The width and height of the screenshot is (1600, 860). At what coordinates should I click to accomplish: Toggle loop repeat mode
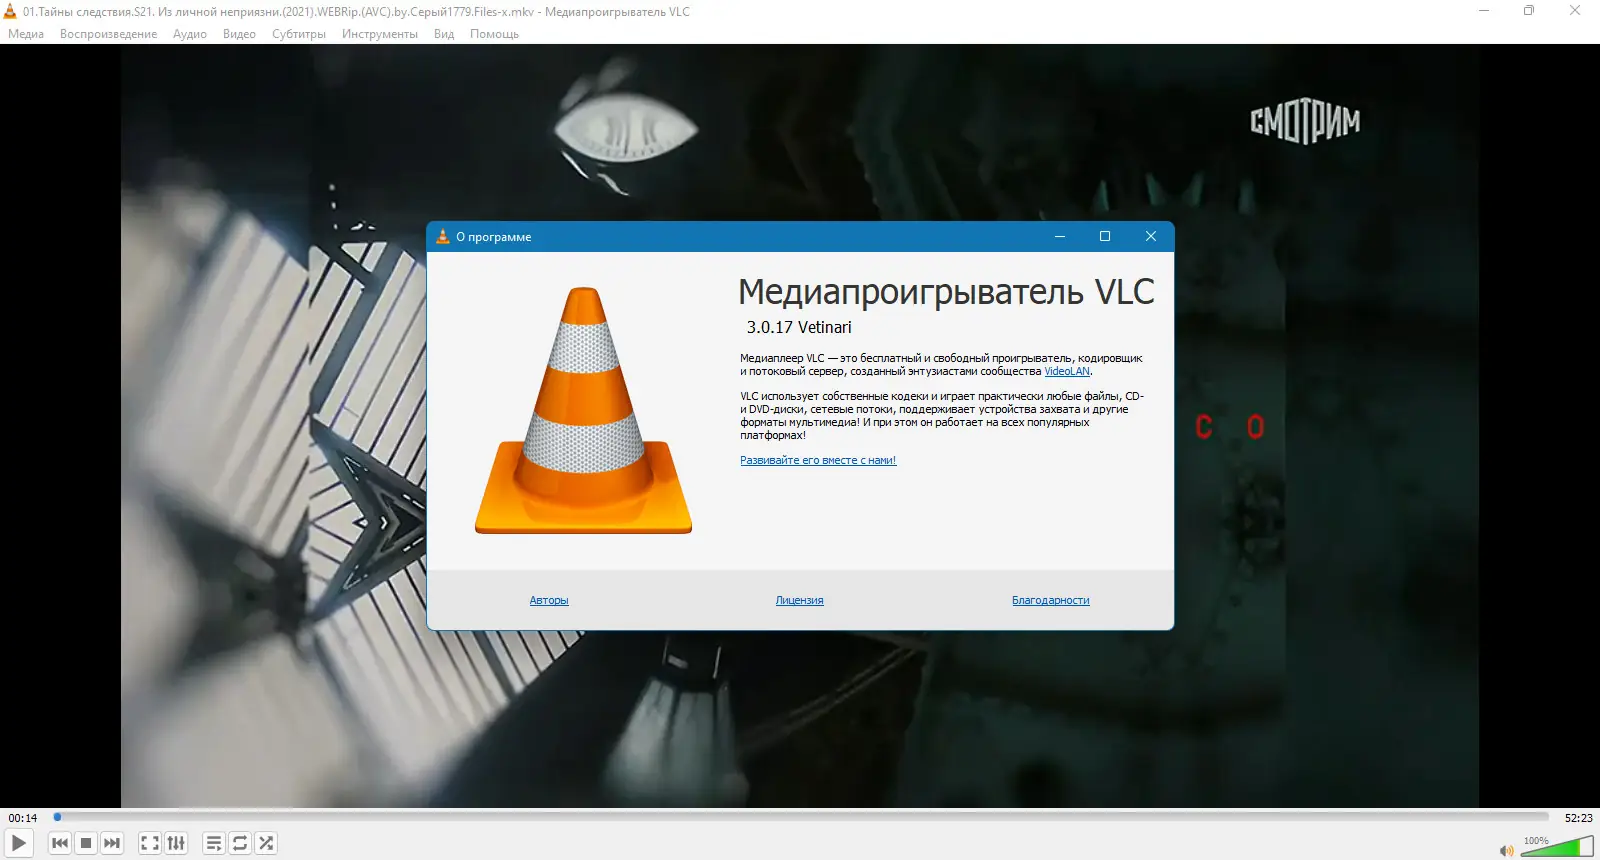[240, 843]
